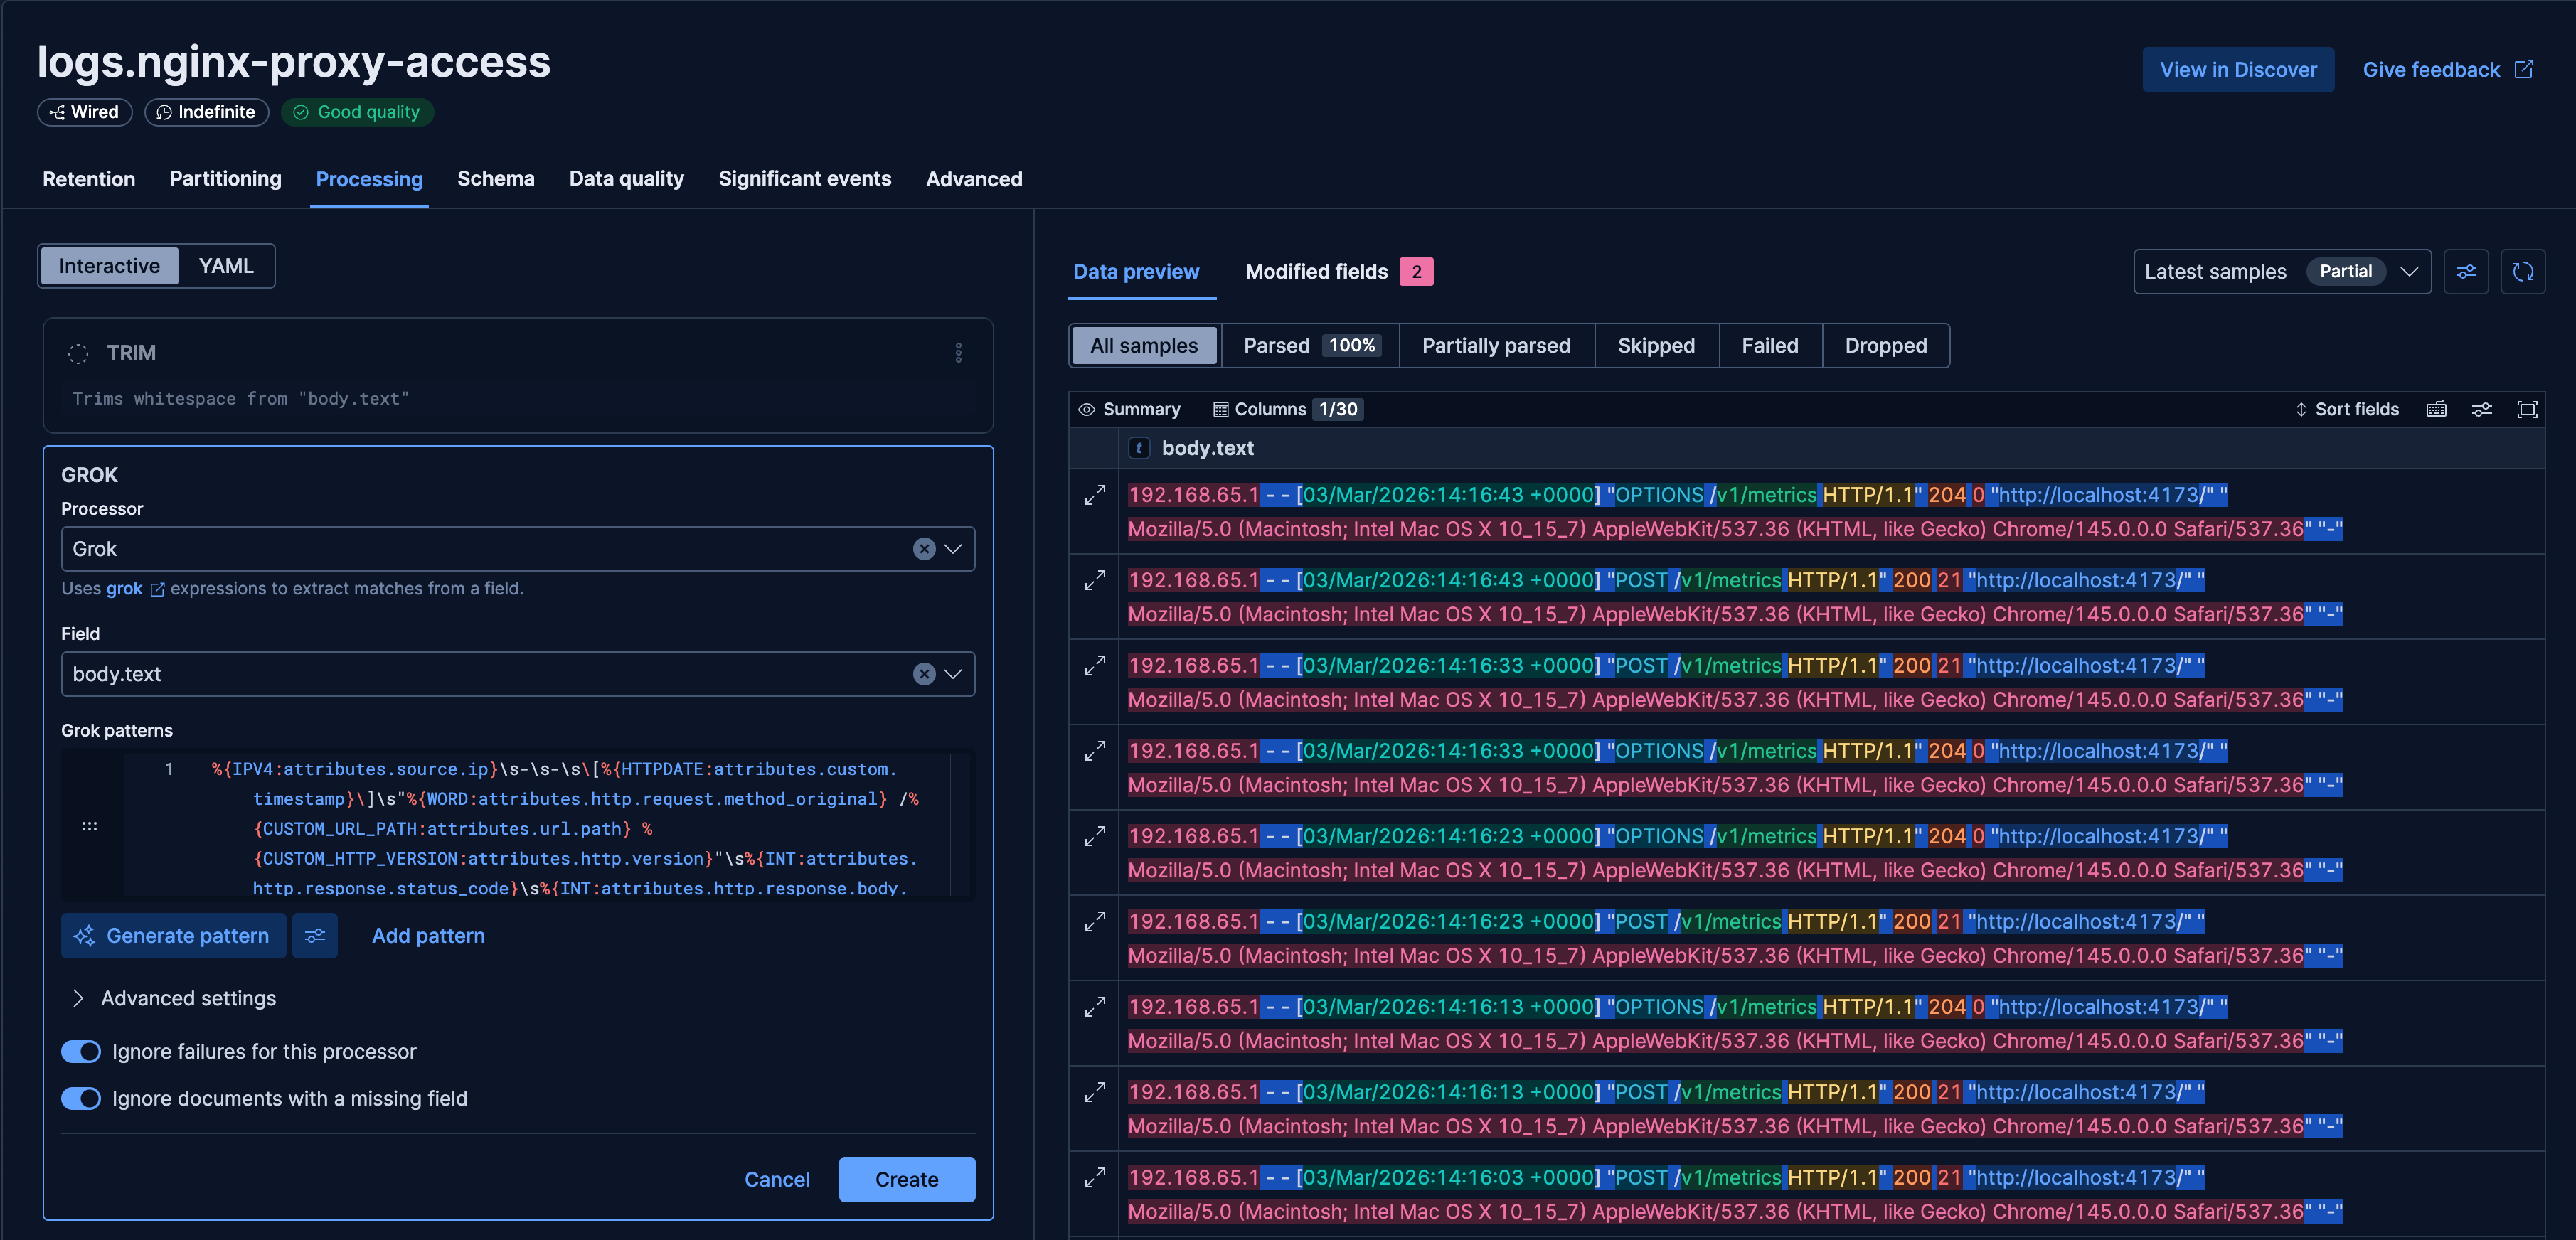Image resolution: width=2576 pixels, height=1240 pixels.
Task: Enter full screen mode for data table
Action: click(x=2526, y=409)
